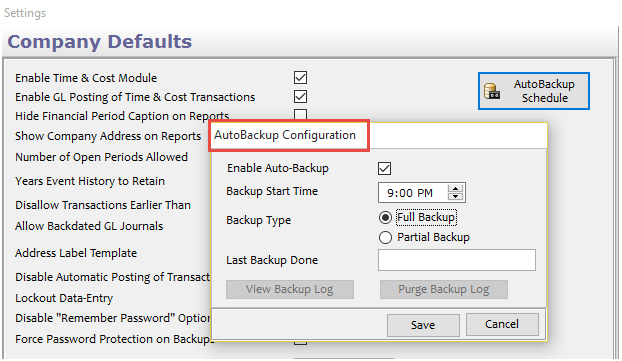Select the Full Backup radio button

tap(385, 217)
